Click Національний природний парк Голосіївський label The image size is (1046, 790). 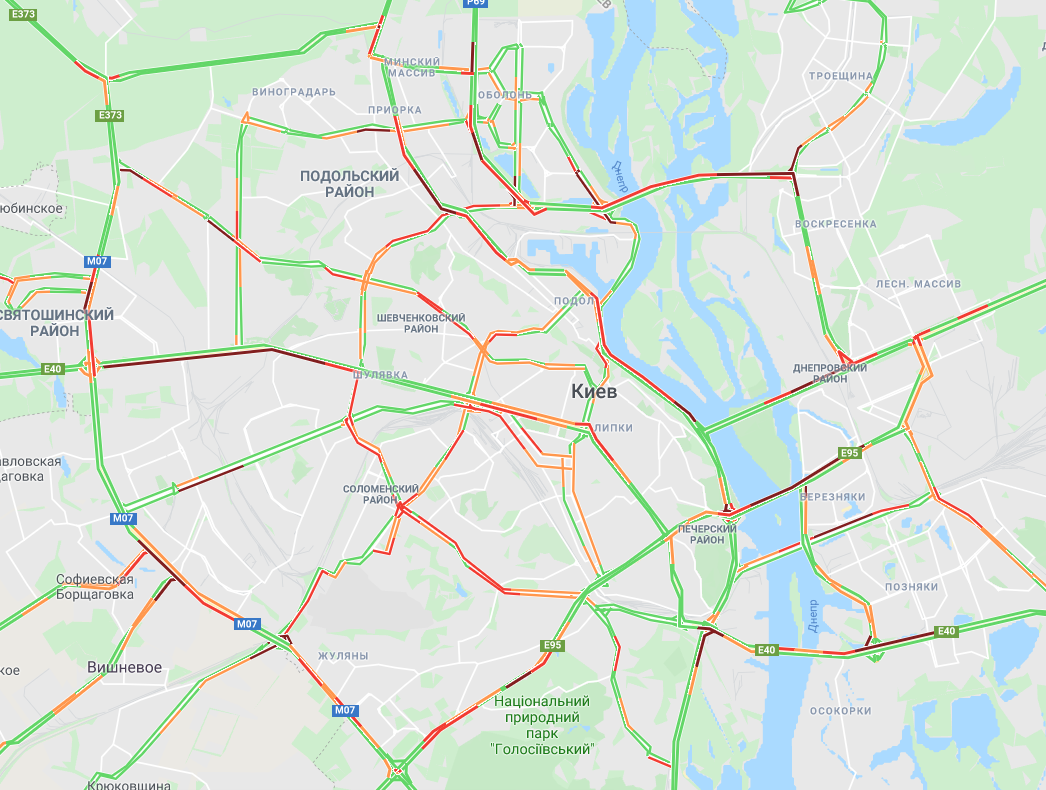coord(542,725)
